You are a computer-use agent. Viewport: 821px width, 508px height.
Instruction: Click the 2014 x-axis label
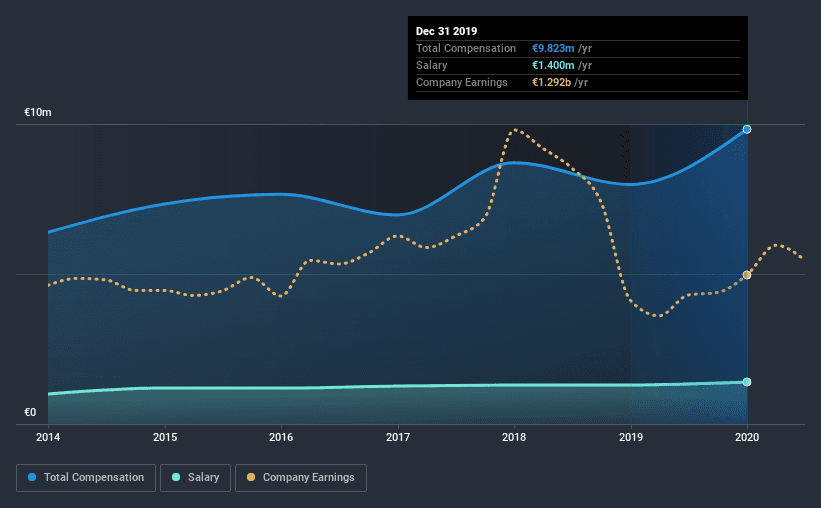(48, 437)
